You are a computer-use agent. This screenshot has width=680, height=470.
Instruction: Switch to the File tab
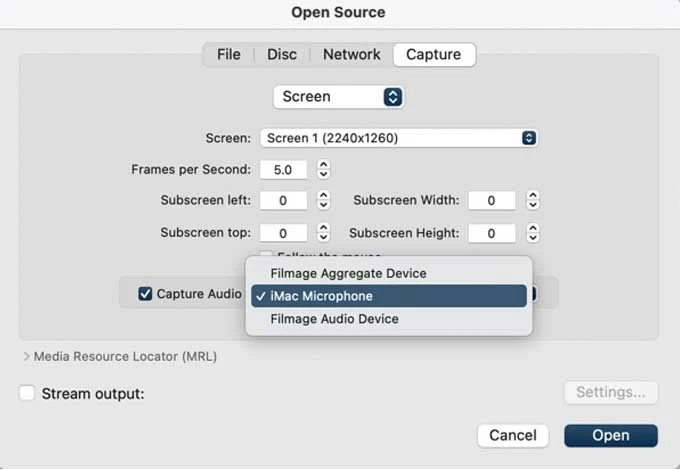229,55
